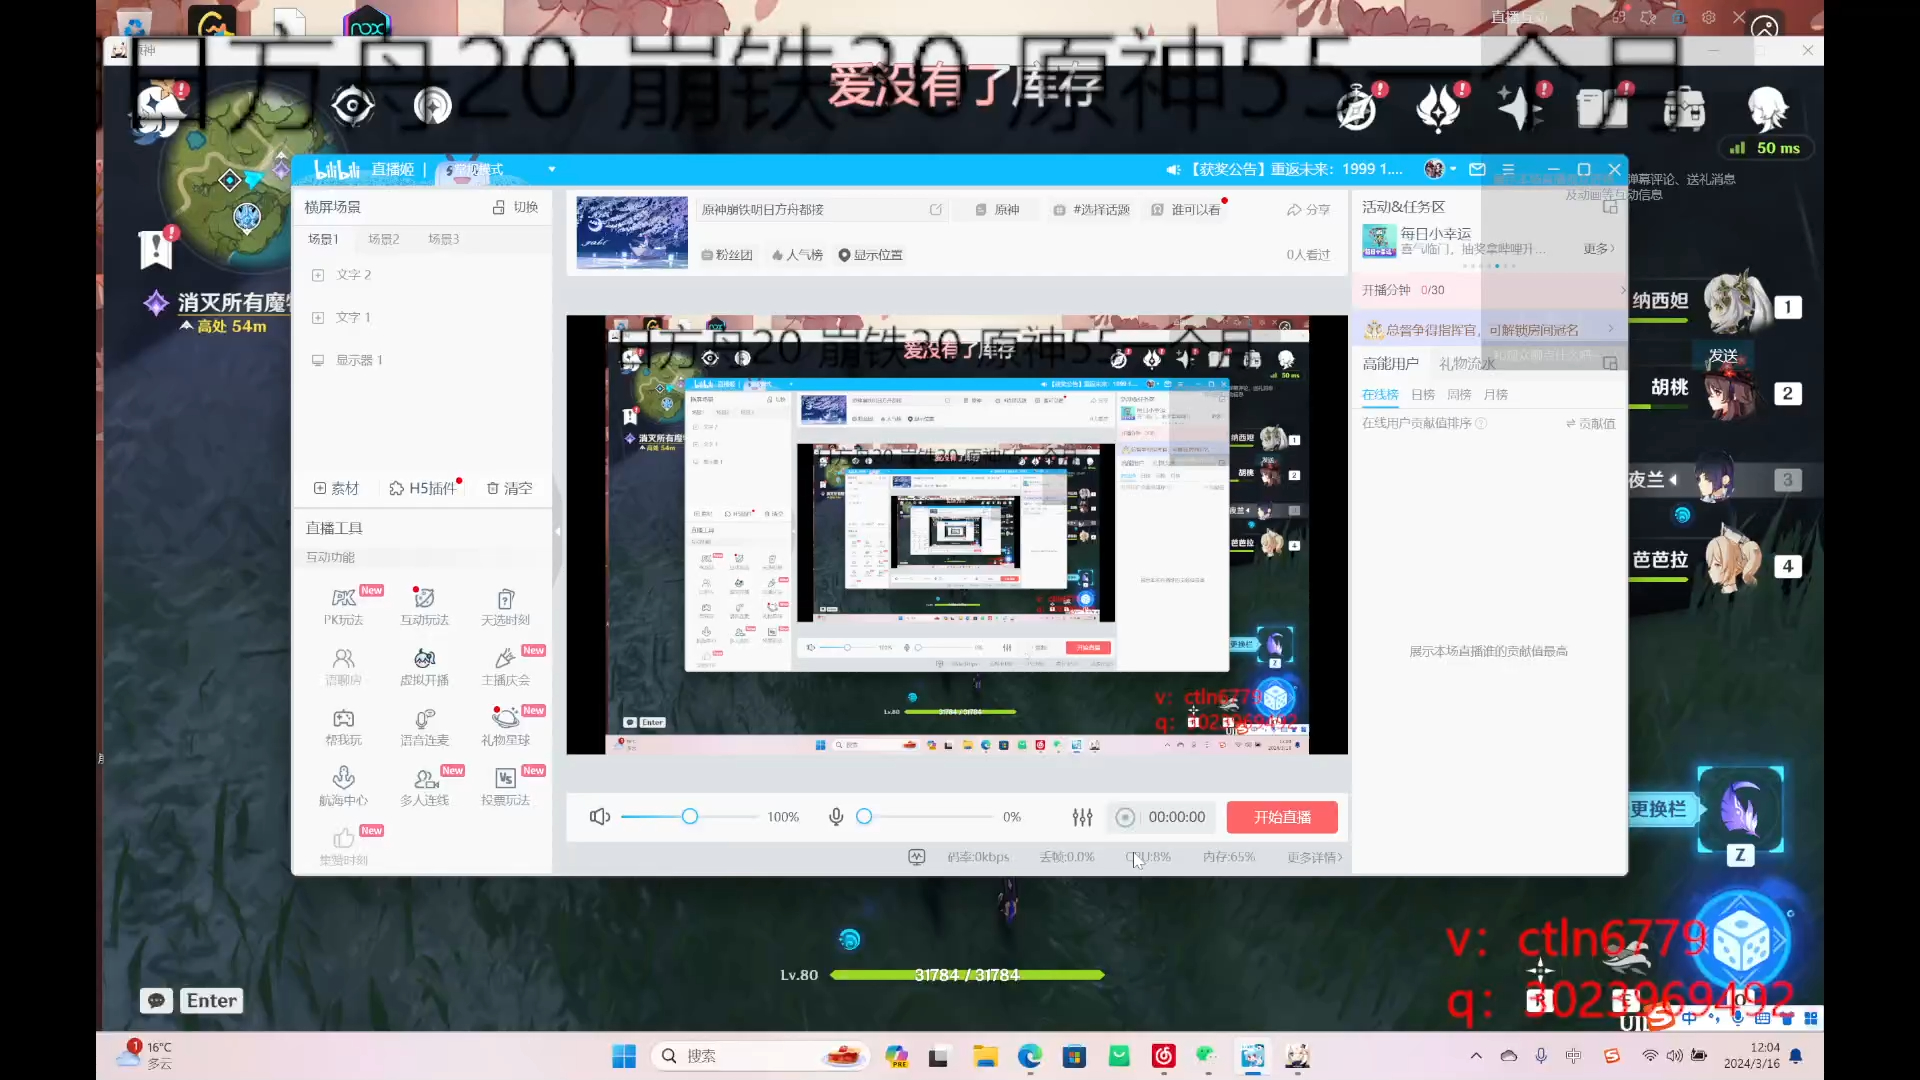Open the hamburger menu in Bilibili title bar
This screenshot has height=1080, width=1920.
(x=1508, y=169)
